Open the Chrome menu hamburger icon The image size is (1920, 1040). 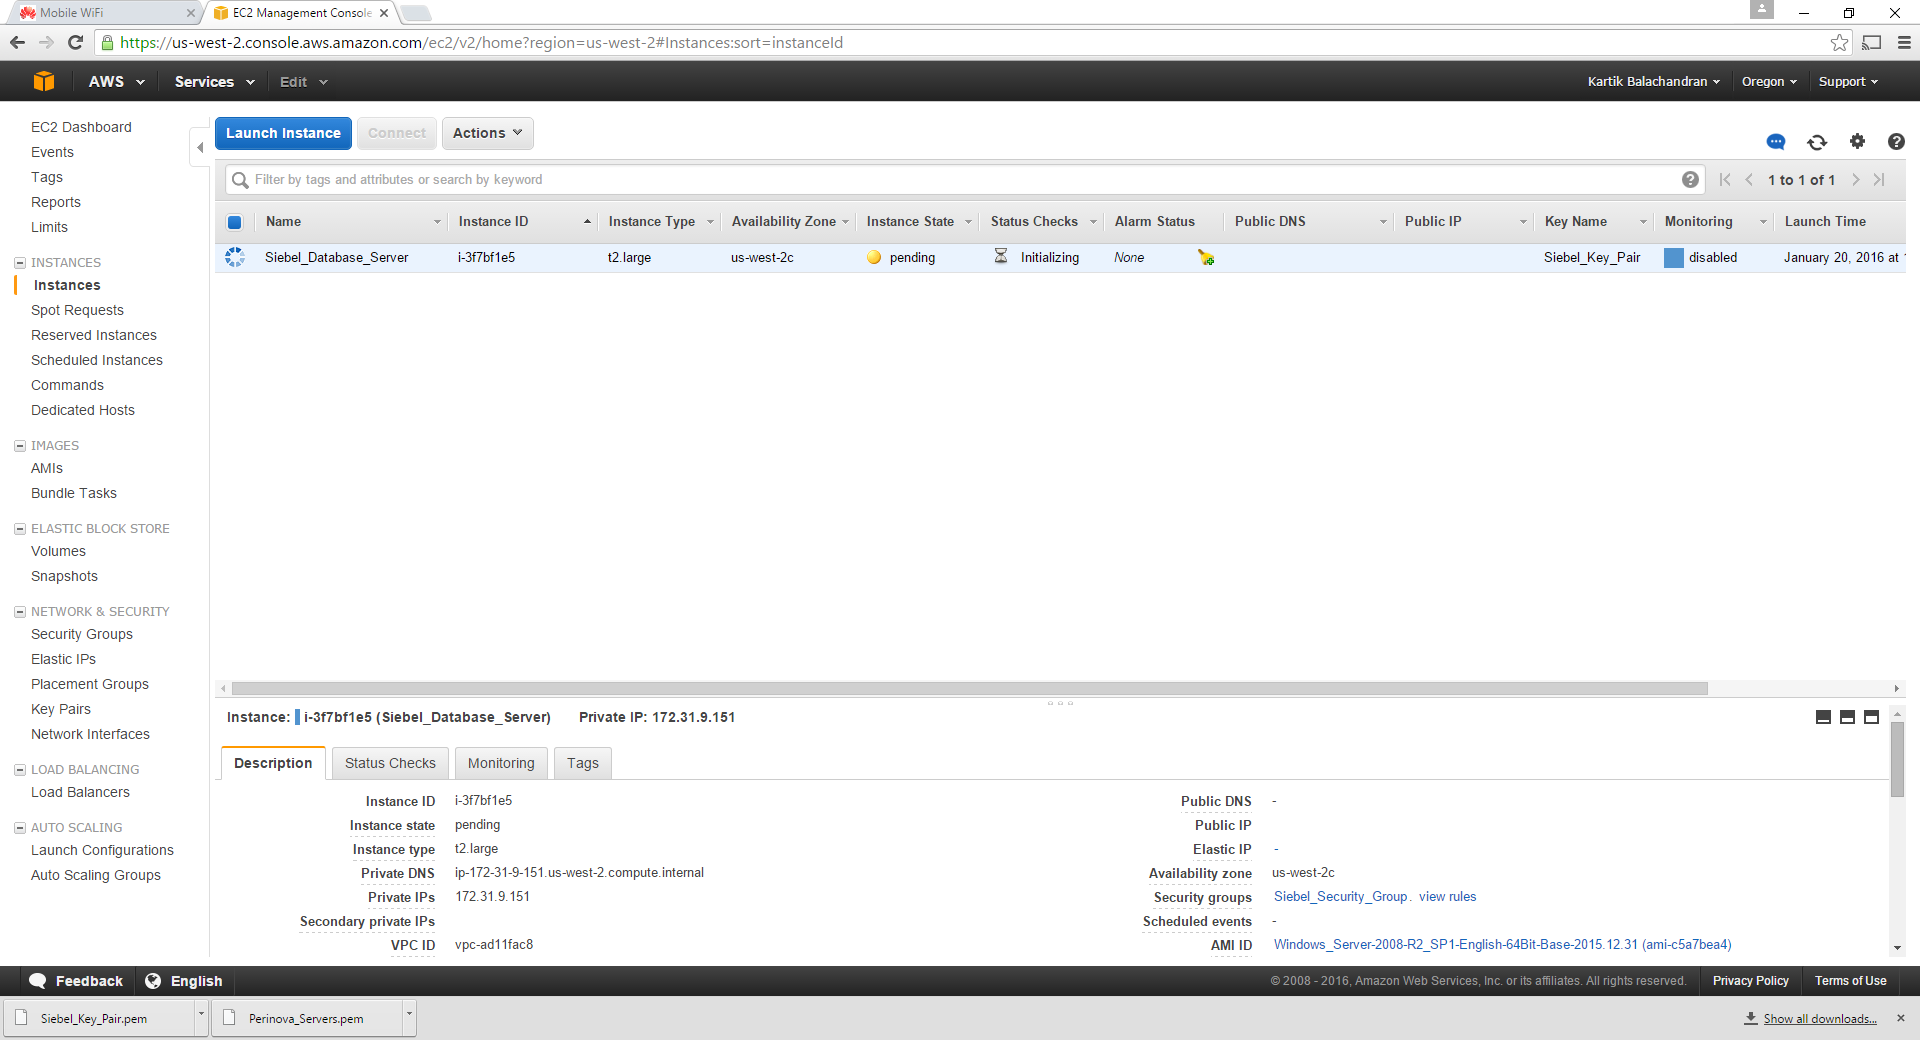coord(1904,42)
